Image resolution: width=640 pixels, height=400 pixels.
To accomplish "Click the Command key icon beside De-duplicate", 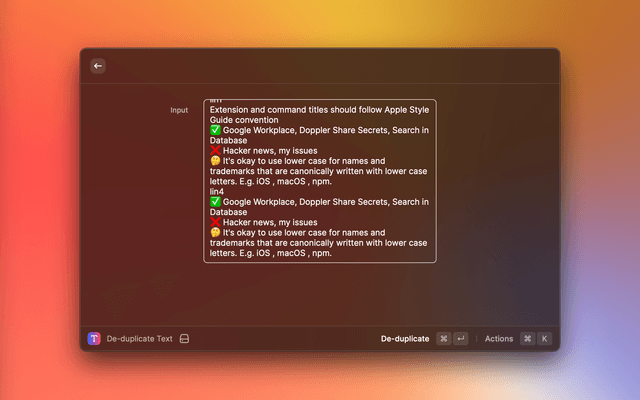I will coord(444,339).
